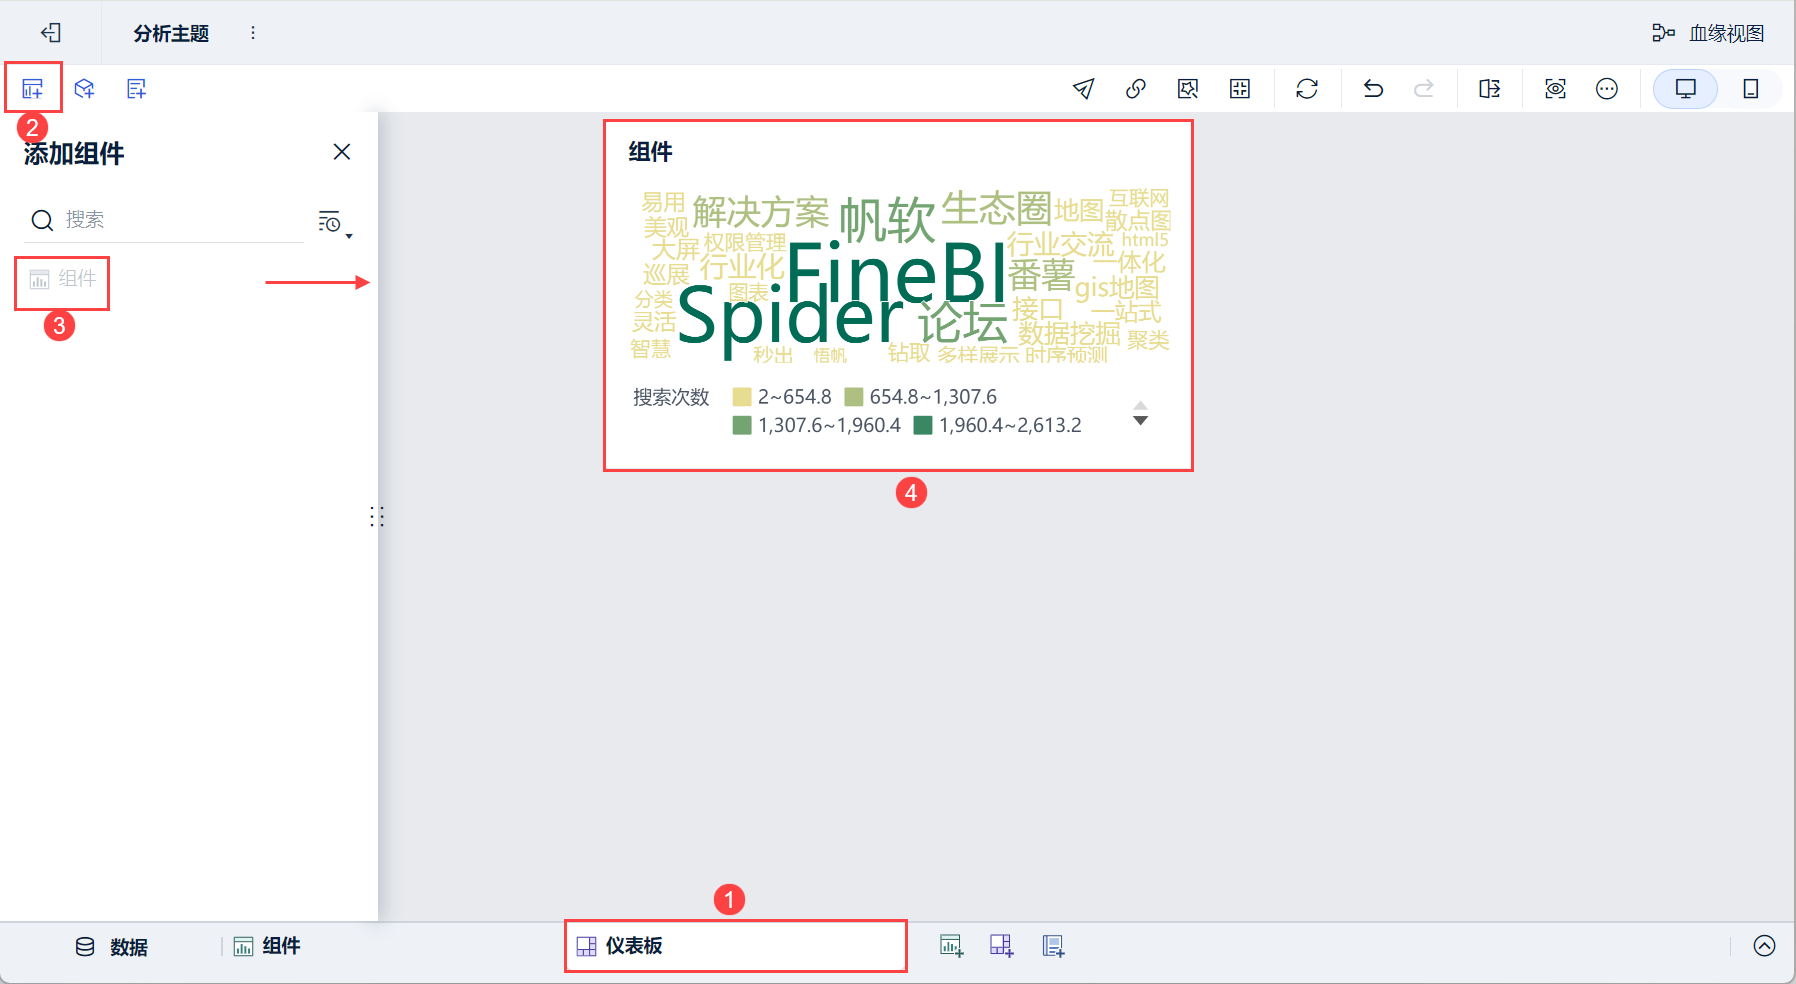1796x984 pixels.
Task: Click the word 解决方案 in word cloud
Action: 760,212
